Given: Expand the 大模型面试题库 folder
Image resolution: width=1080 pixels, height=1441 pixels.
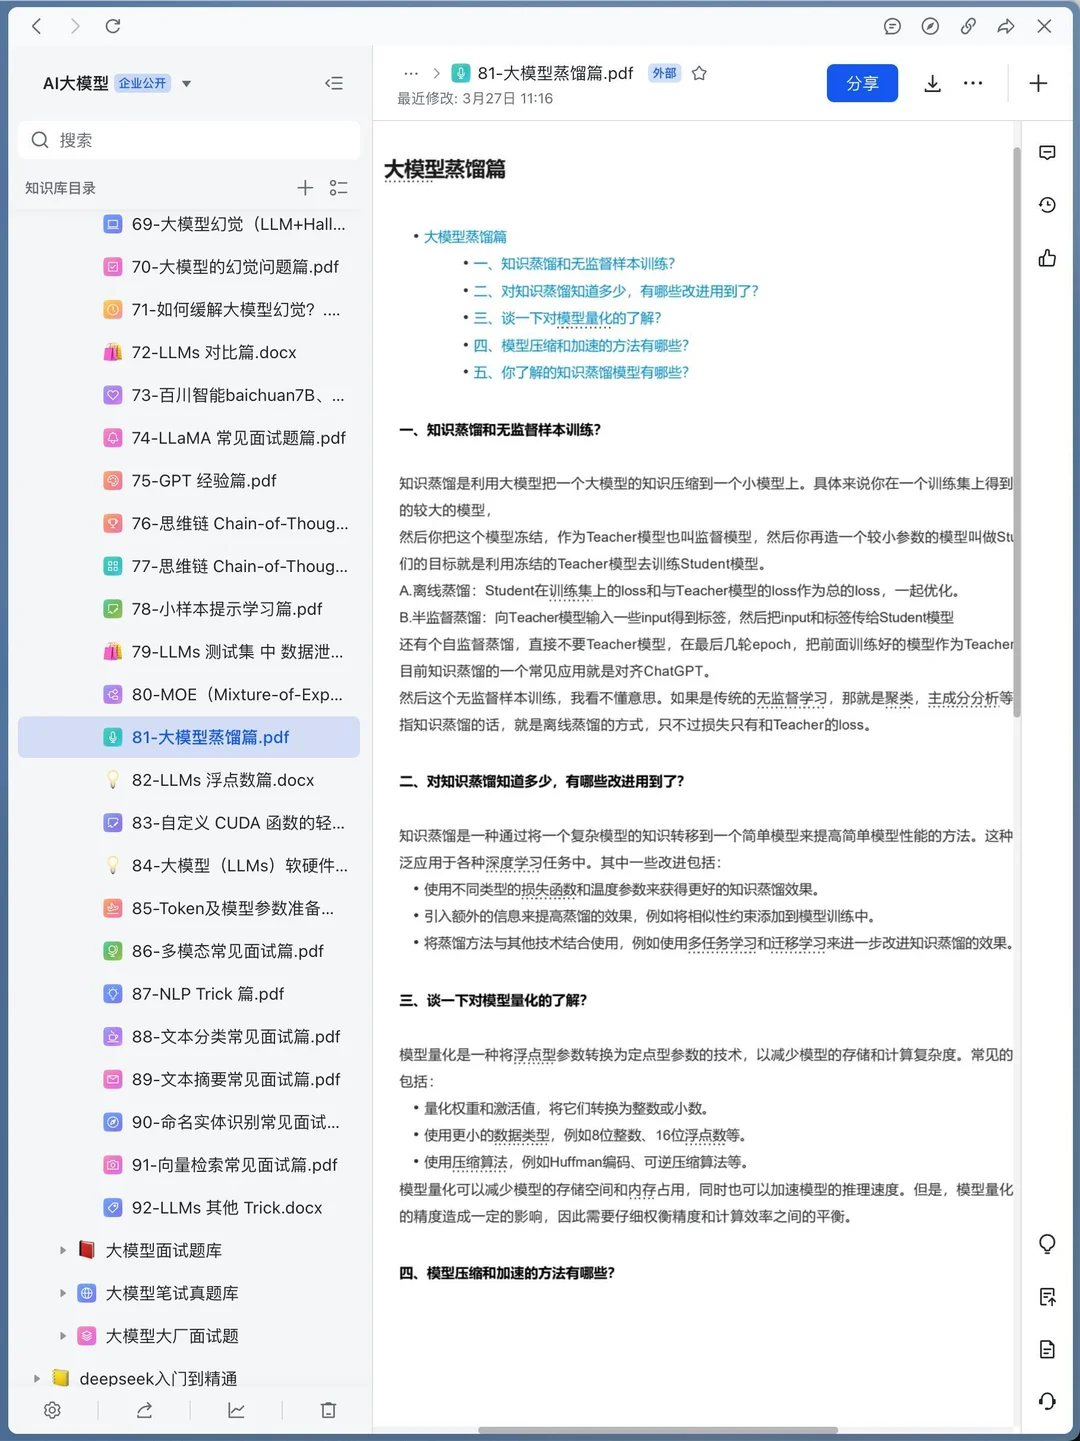Looking at the screenshot, I should coord(63,1249).
